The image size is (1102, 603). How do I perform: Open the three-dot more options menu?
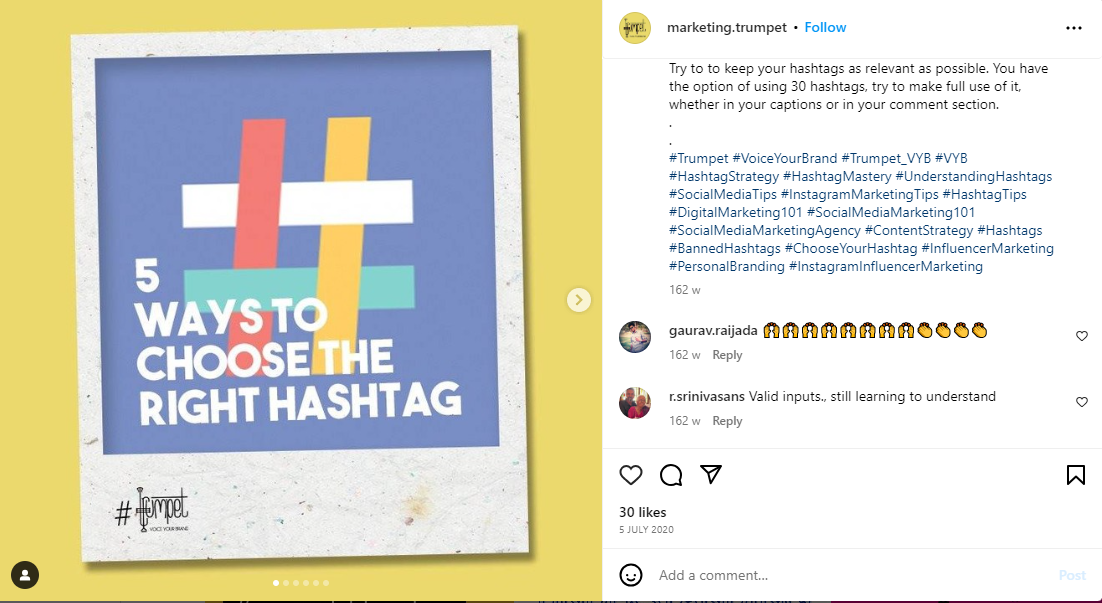[1074, 28]
